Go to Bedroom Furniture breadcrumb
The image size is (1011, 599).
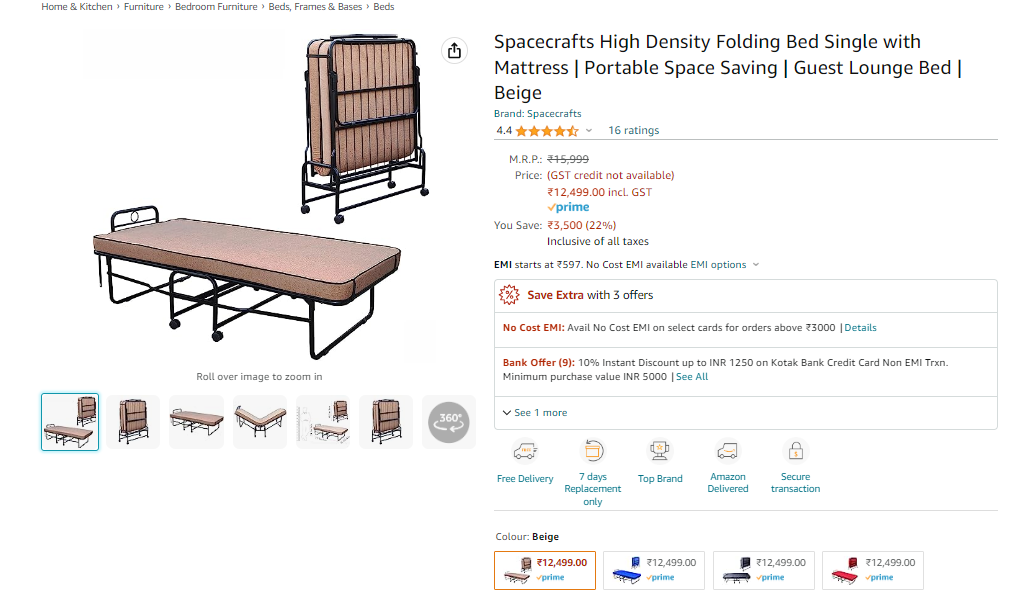pos(216,7)
